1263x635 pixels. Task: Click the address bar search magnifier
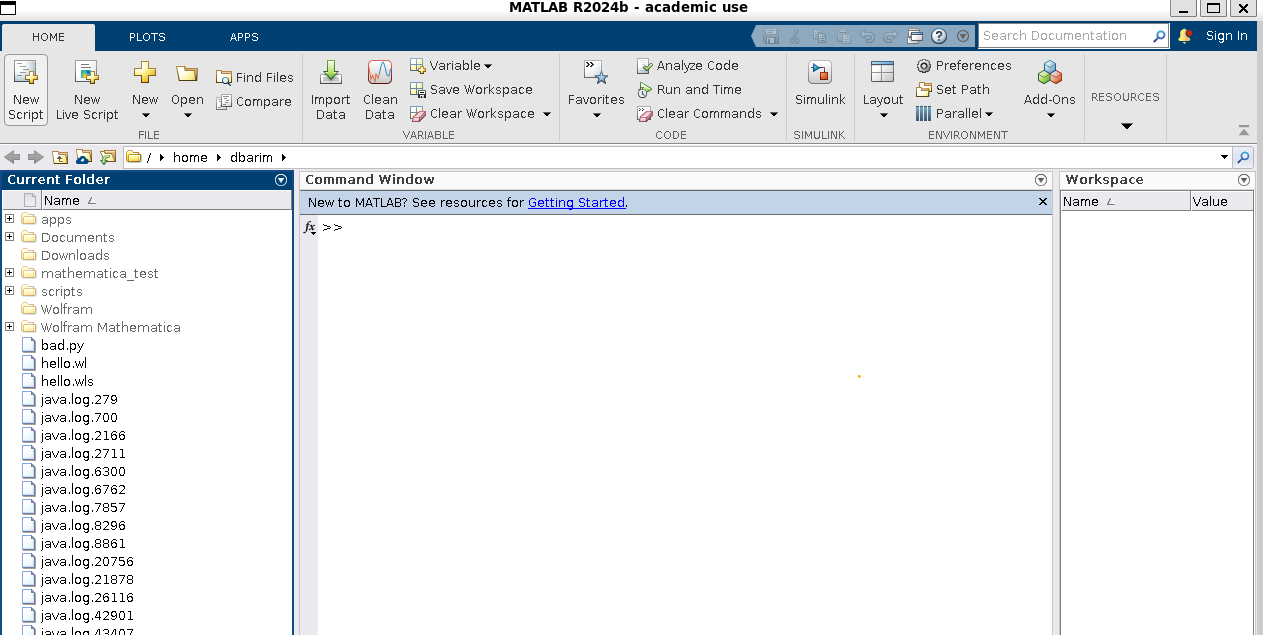click(1243, 157)
